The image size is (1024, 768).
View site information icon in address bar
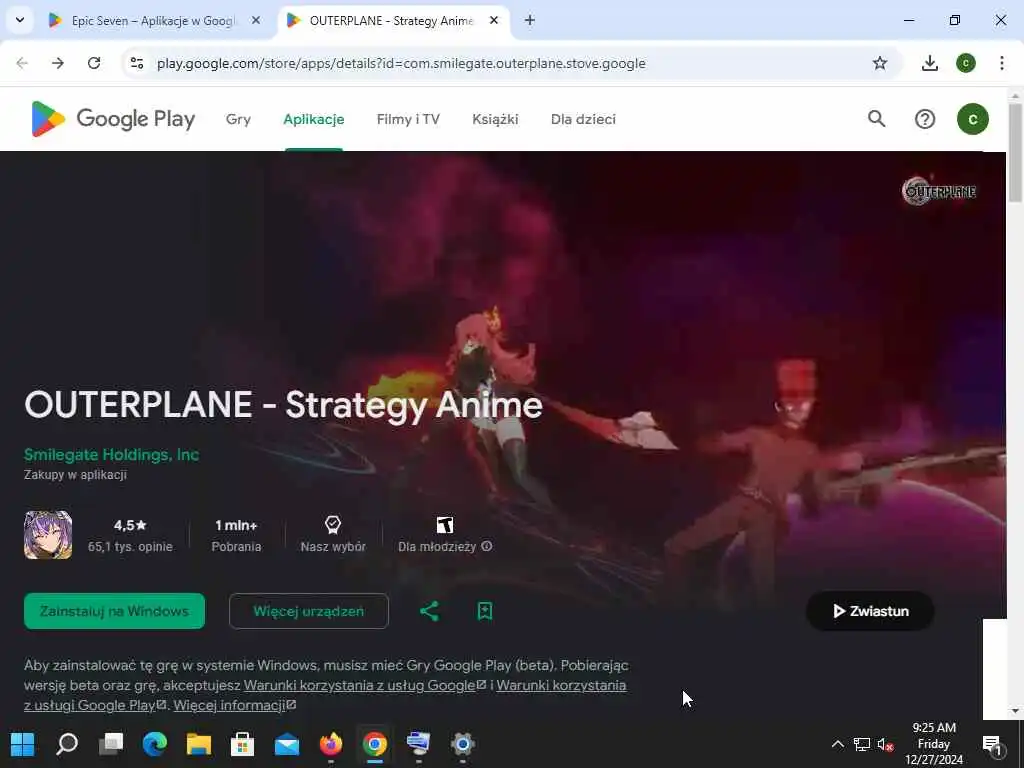pos(136,63)
